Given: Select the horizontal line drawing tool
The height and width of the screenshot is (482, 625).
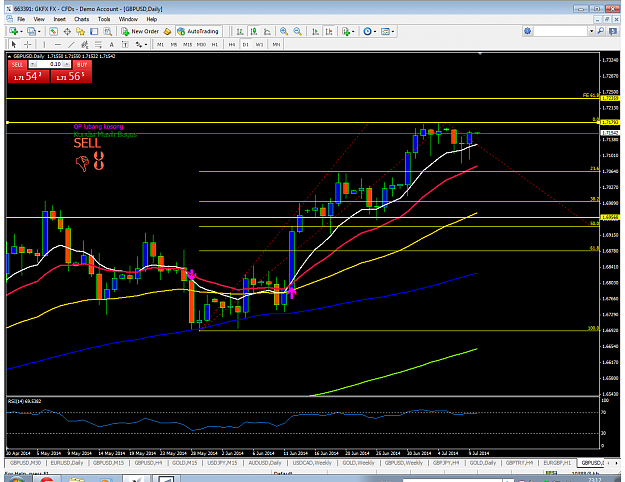Looking at the screenshot, I should point(58,44).
